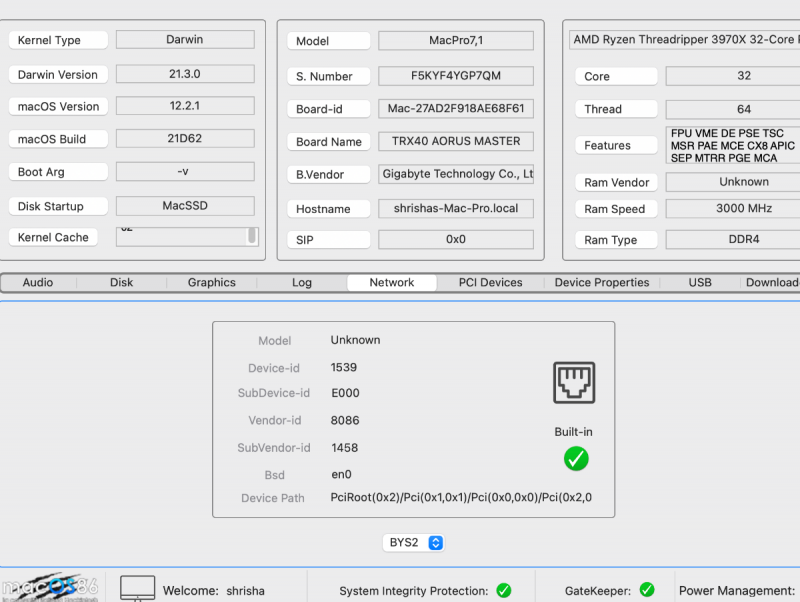Click the Power Management status label
Viewport: 800px width, 602px height.
click(x=737, y=591)
